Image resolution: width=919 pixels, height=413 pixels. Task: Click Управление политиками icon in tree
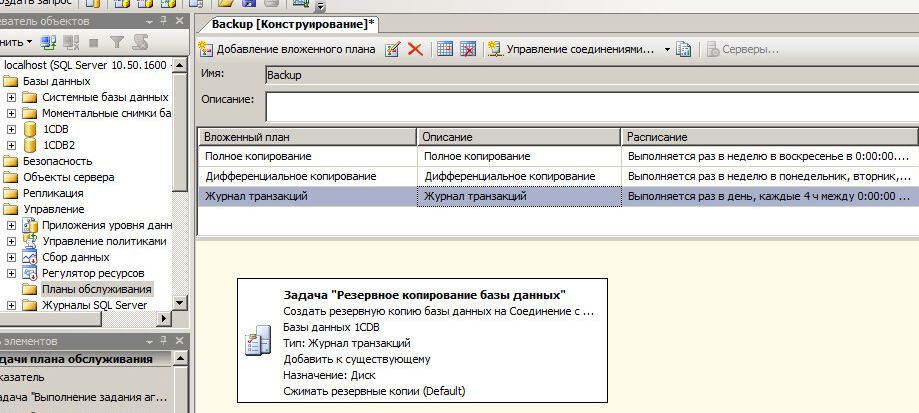[x=29, y=241]
